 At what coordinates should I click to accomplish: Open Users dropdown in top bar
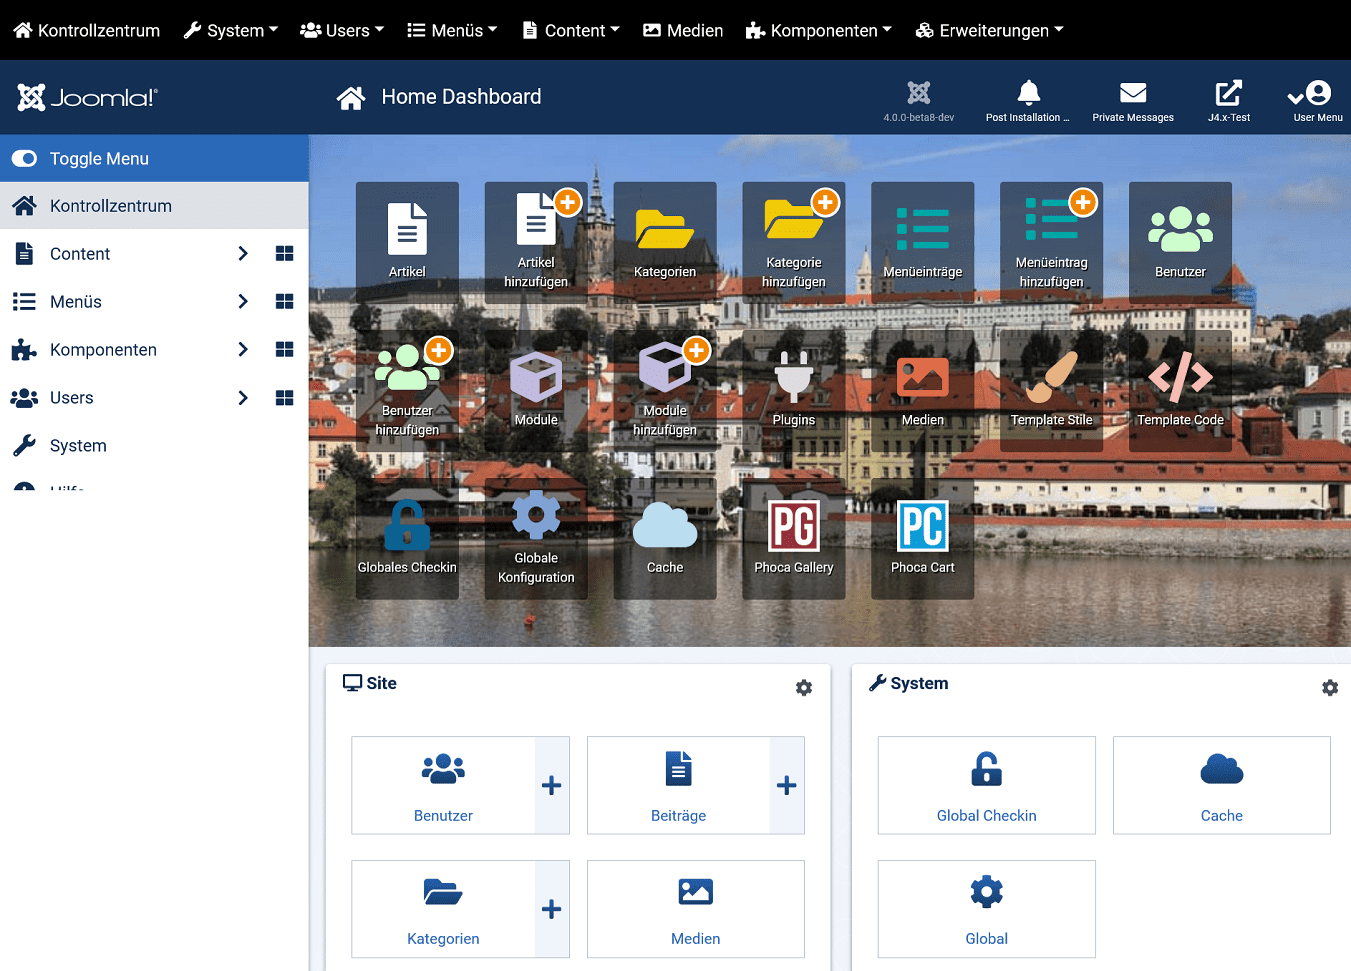(x=342, y=30)
